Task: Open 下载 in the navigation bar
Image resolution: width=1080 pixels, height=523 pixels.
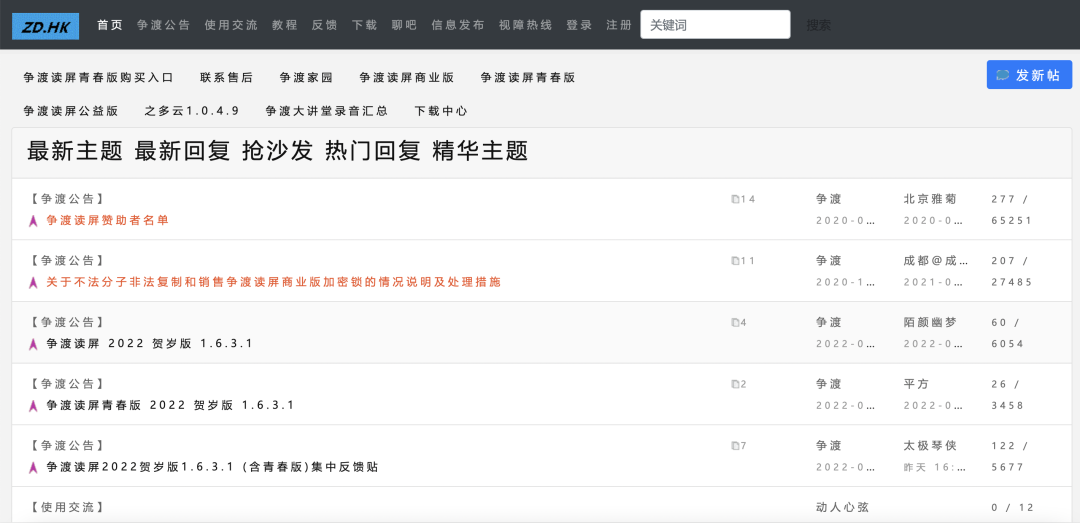Action: (x=364, y=25)
